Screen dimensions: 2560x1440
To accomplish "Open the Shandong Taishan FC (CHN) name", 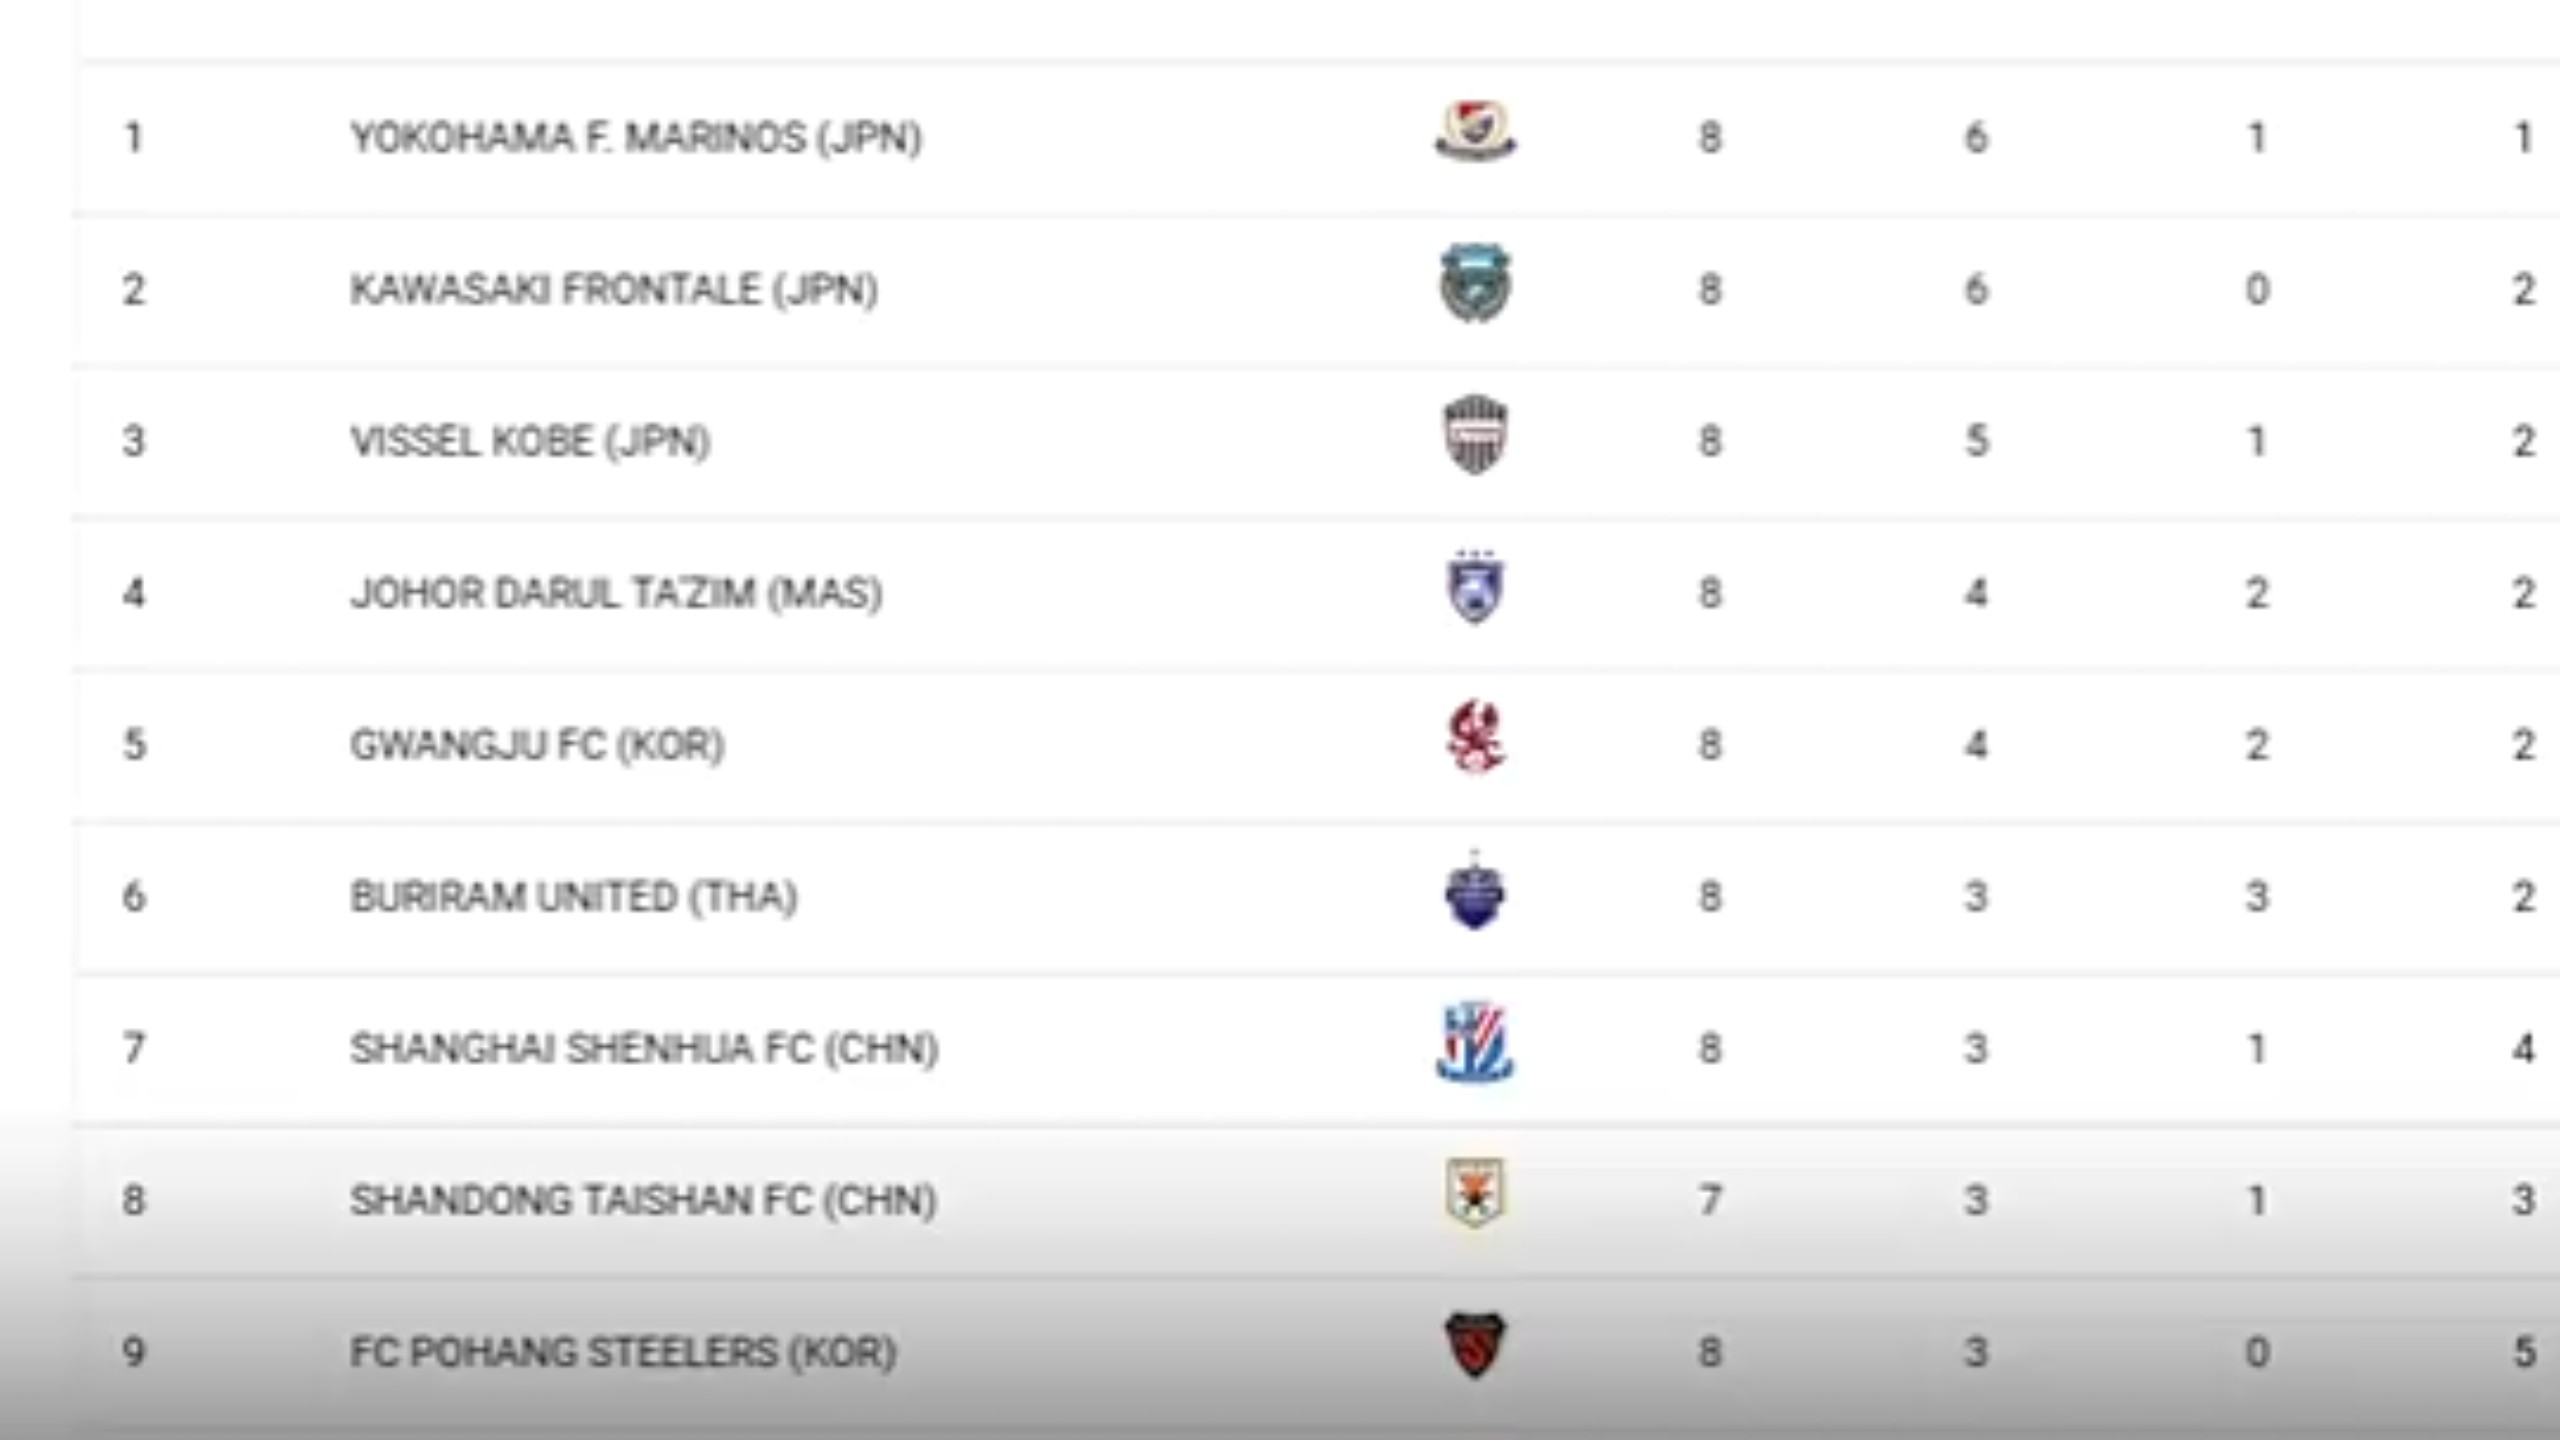I will pyautogui.click(x=643, y=1201).
